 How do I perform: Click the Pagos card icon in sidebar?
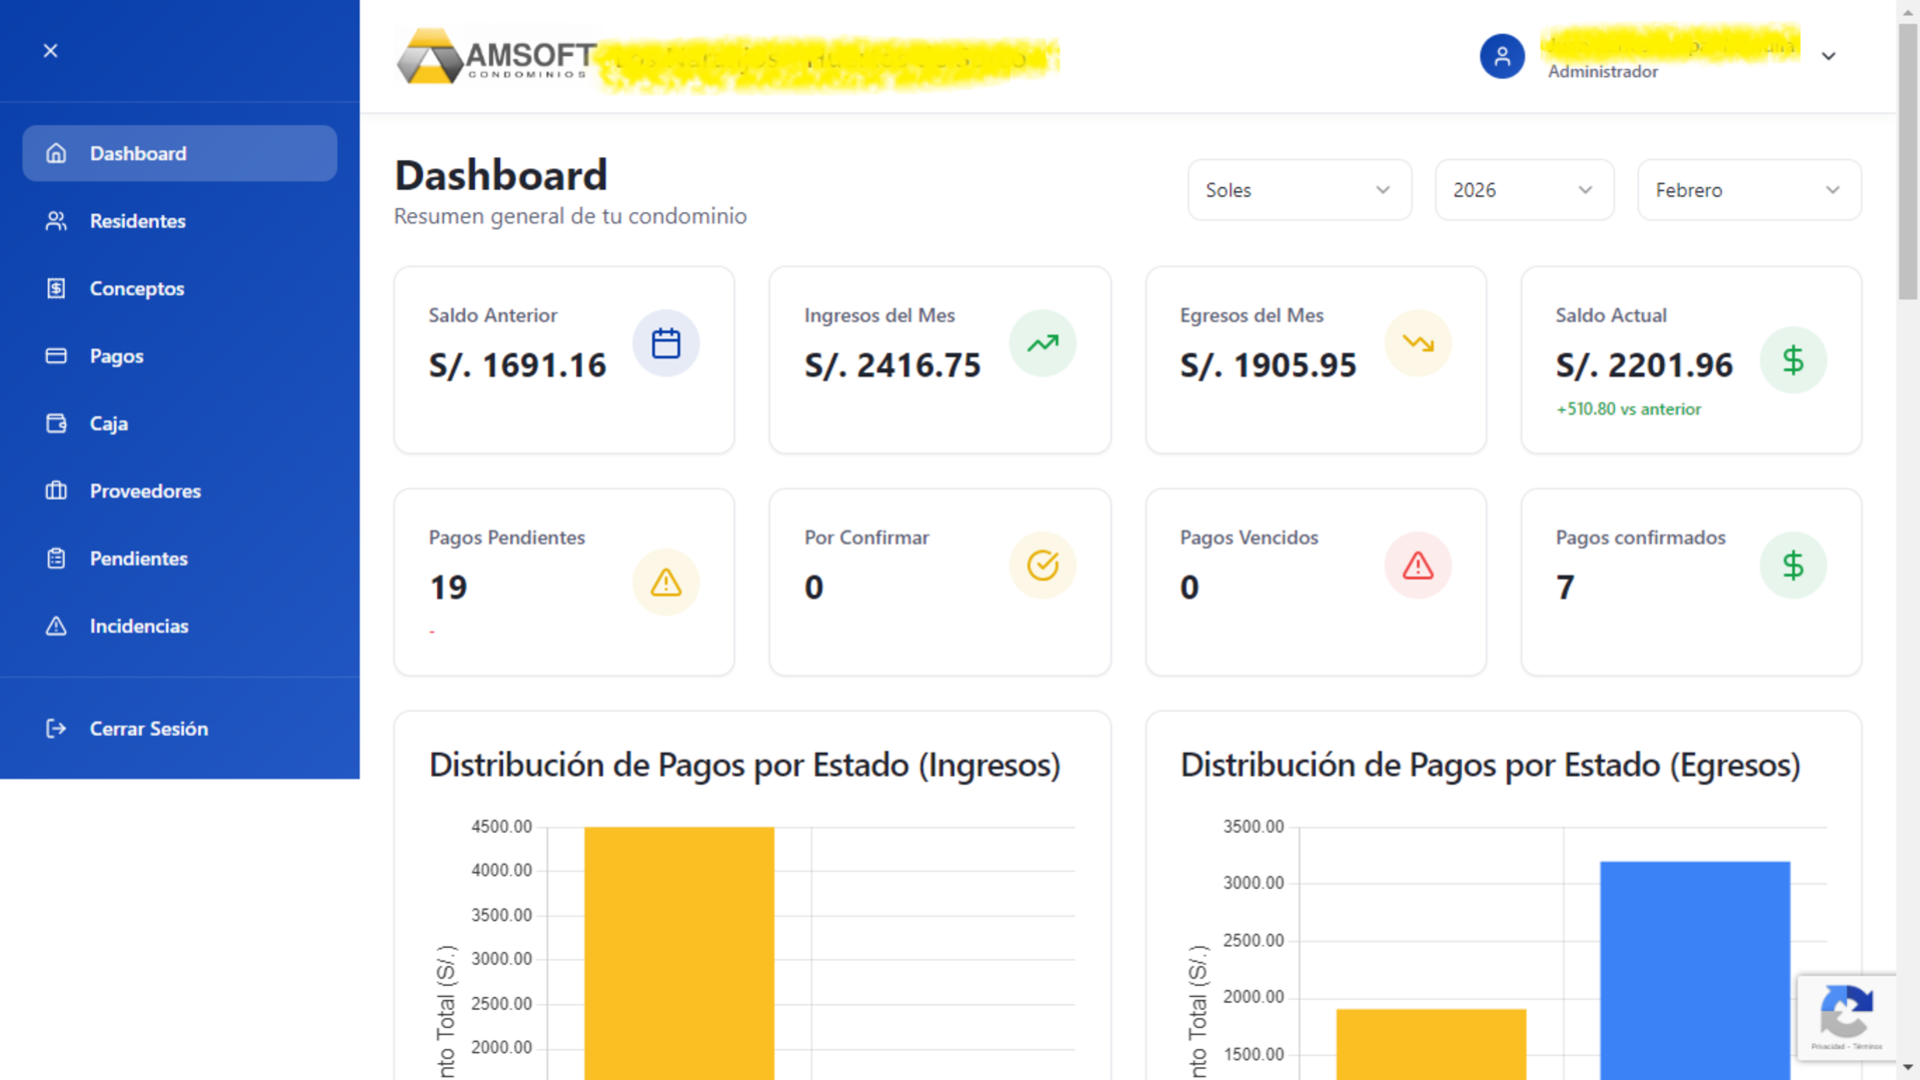(56, 356)
